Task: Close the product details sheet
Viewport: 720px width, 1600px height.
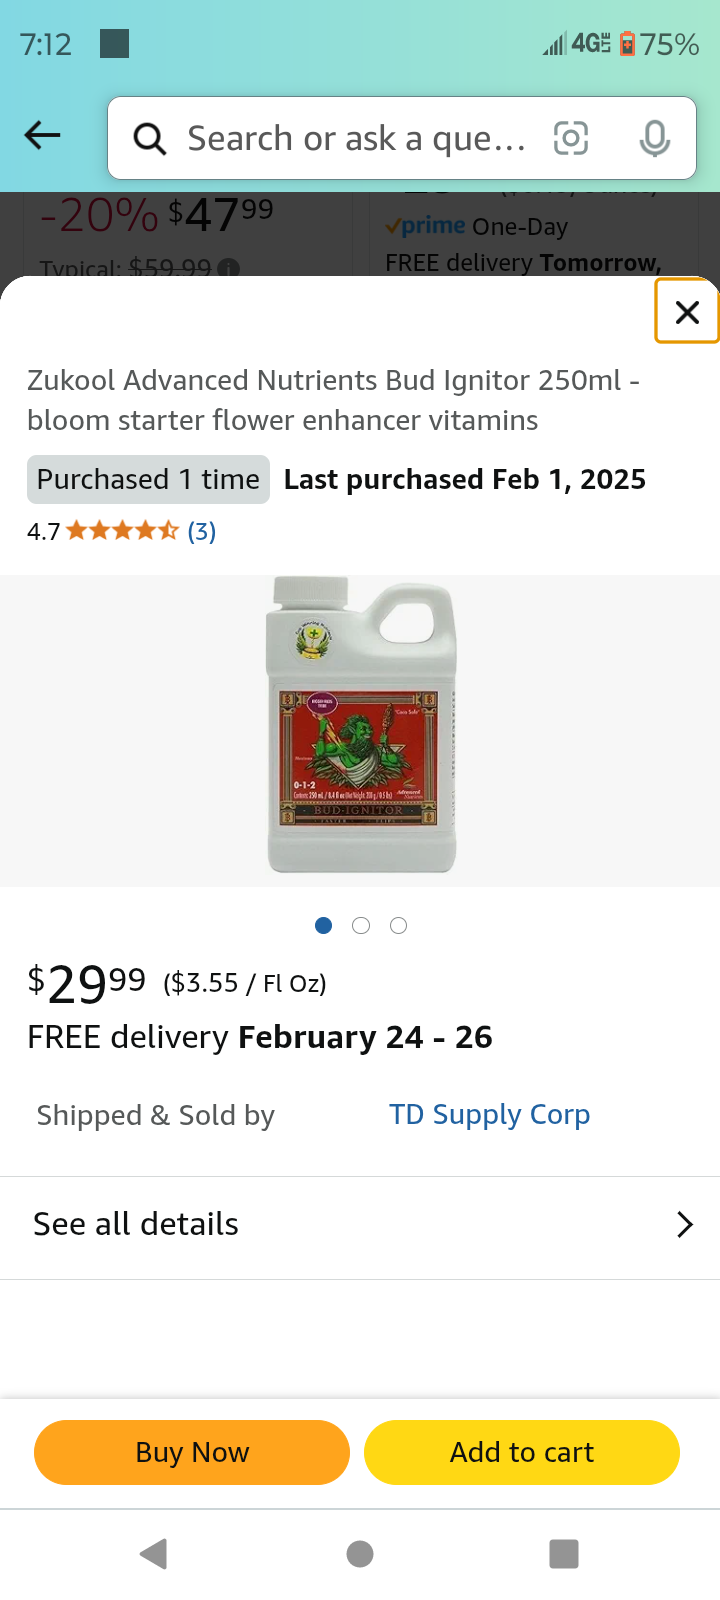Action: [x=687, y=312]
